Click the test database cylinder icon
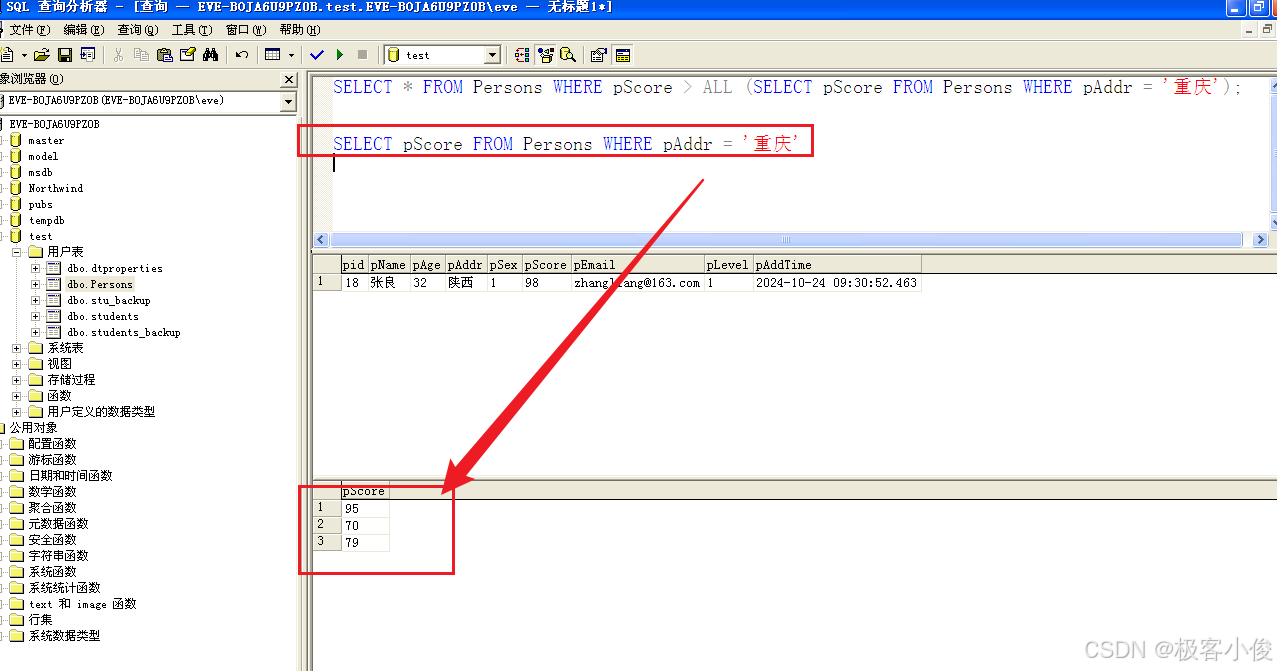The width and height of the screenshot is (1277, 671). click(15, 236)
